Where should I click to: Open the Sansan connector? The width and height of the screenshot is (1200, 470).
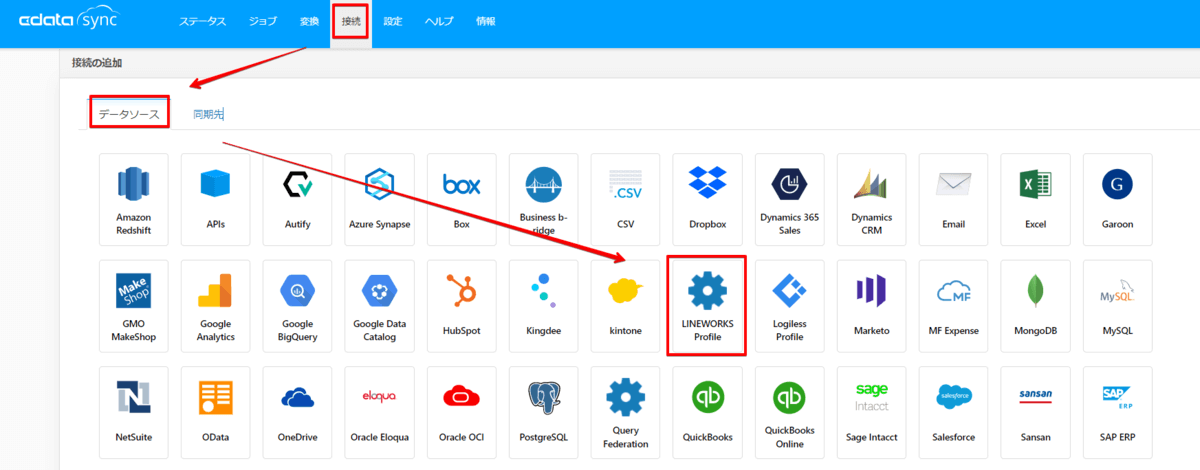tap(1036, 412)
